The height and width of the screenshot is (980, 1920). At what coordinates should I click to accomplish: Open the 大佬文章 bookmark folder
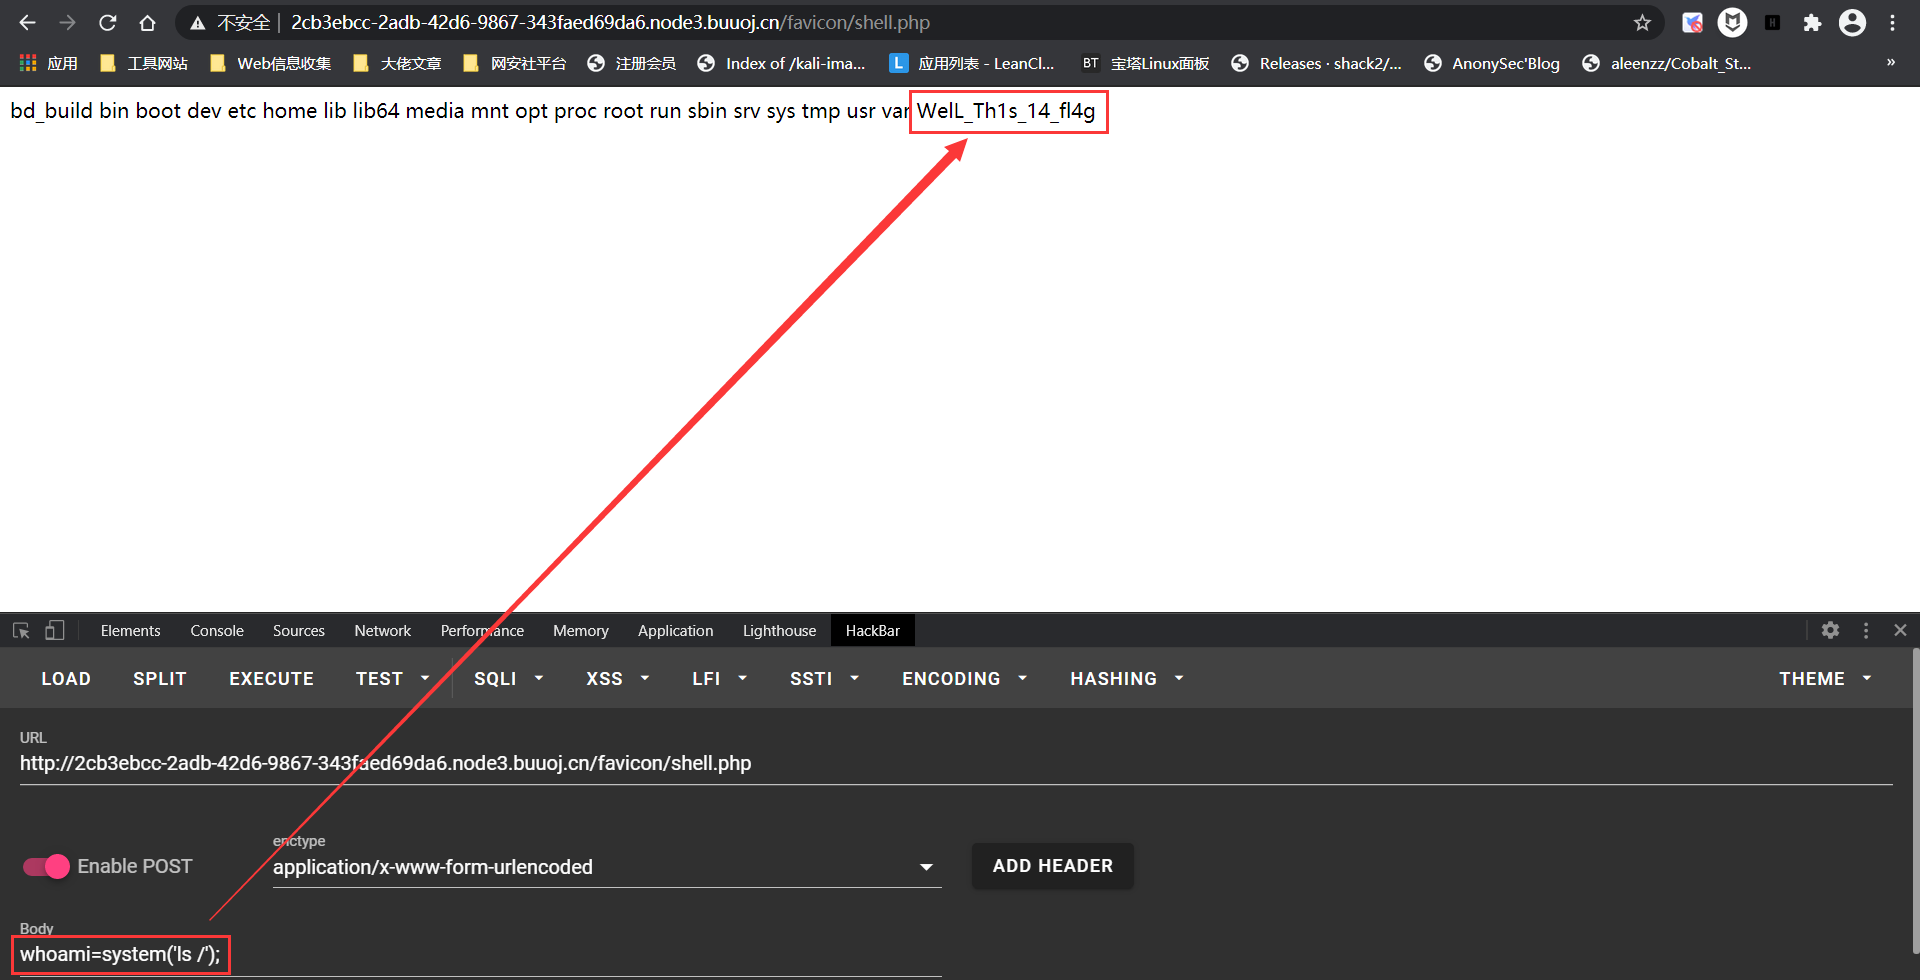(397, 63)
